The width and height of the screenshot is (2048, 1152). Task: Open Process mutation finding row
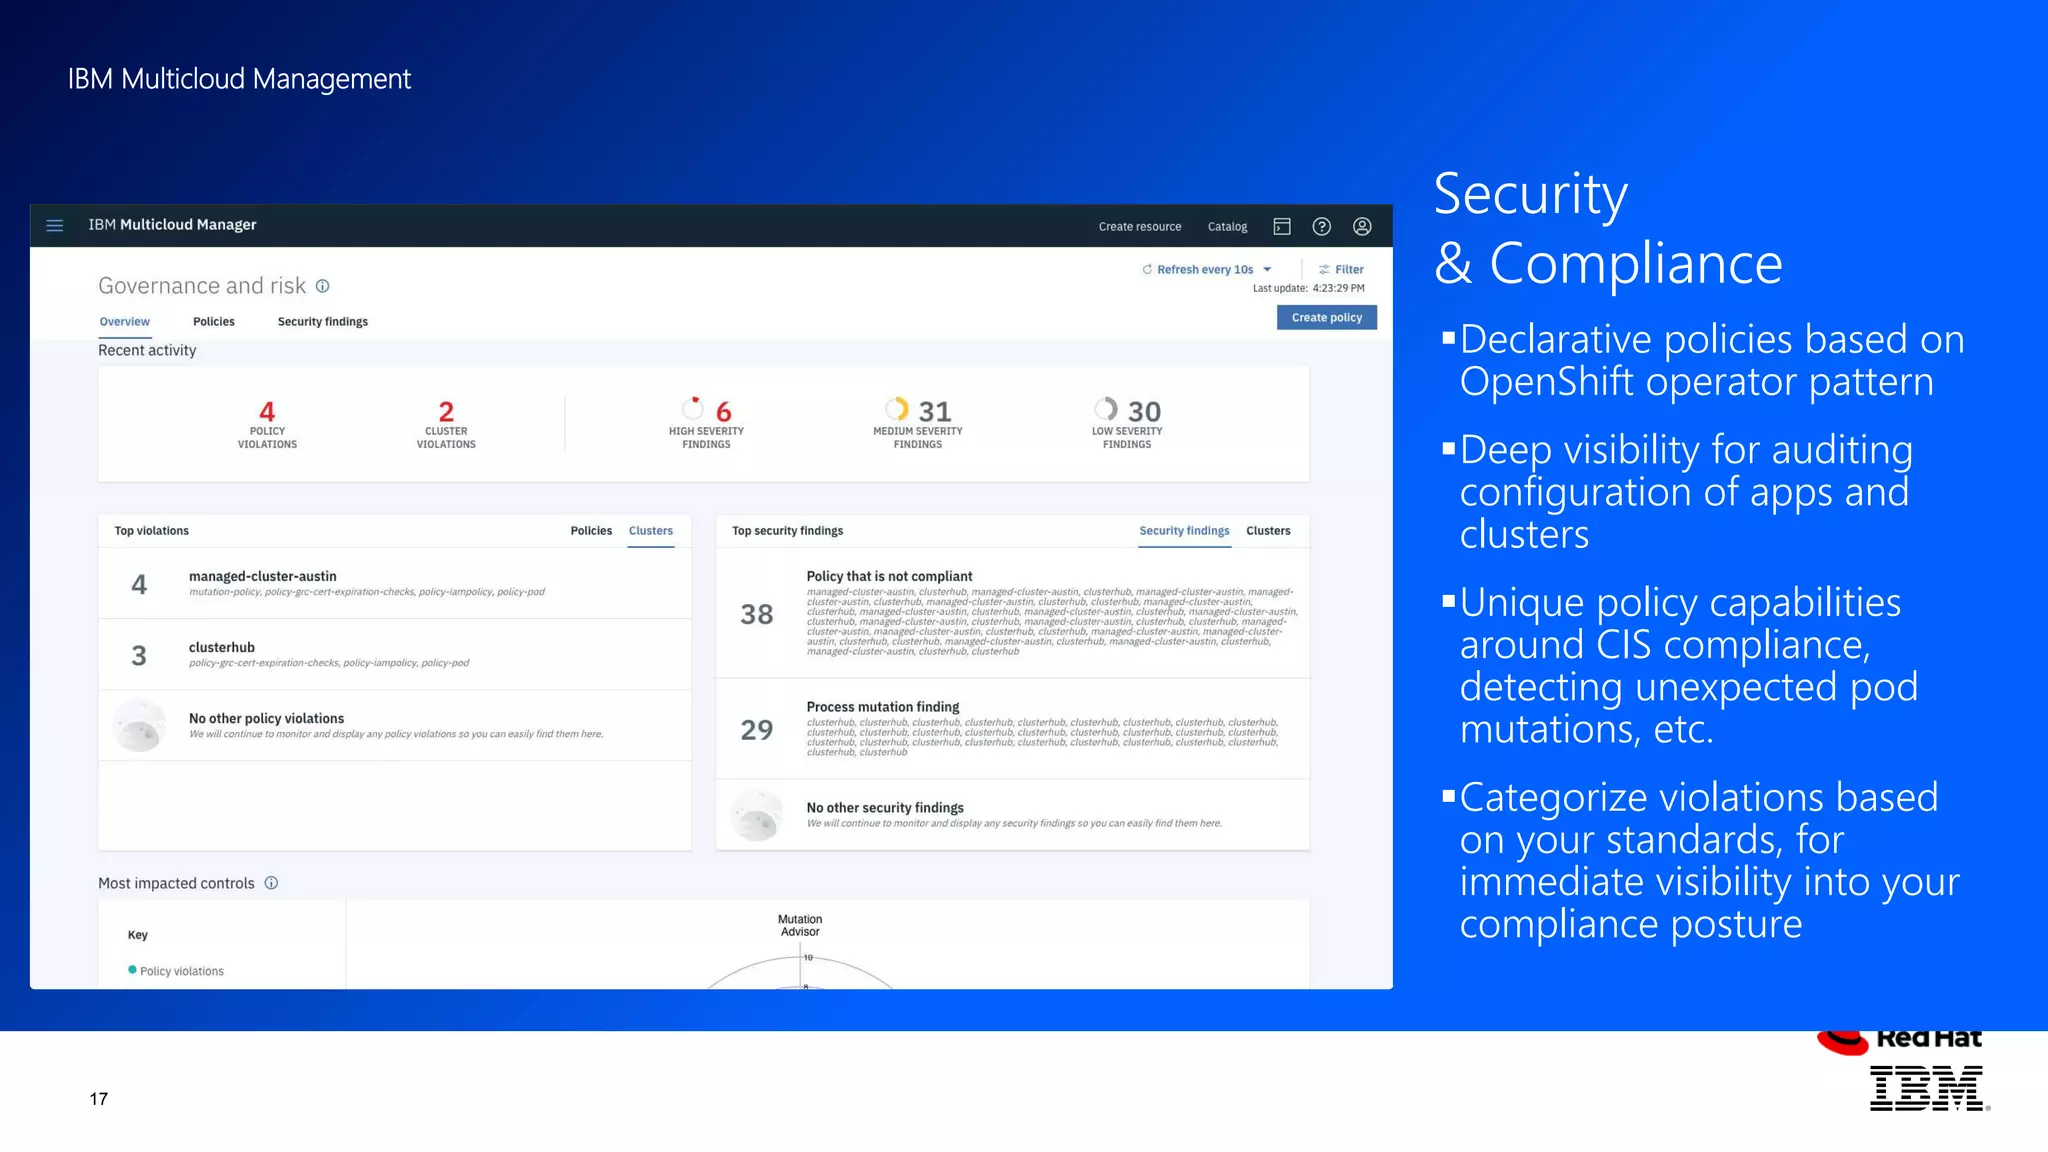(x=1012, y=729)
